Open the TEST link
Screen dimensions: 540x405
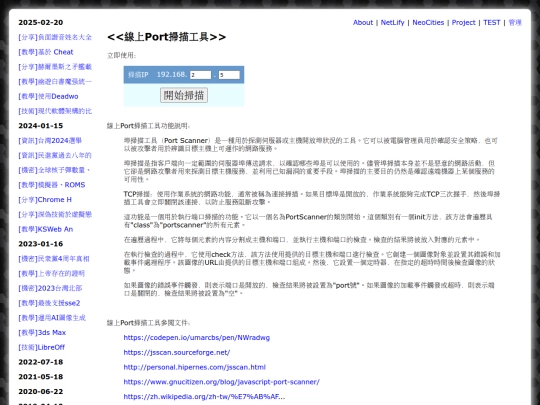(x=491, y=23)
